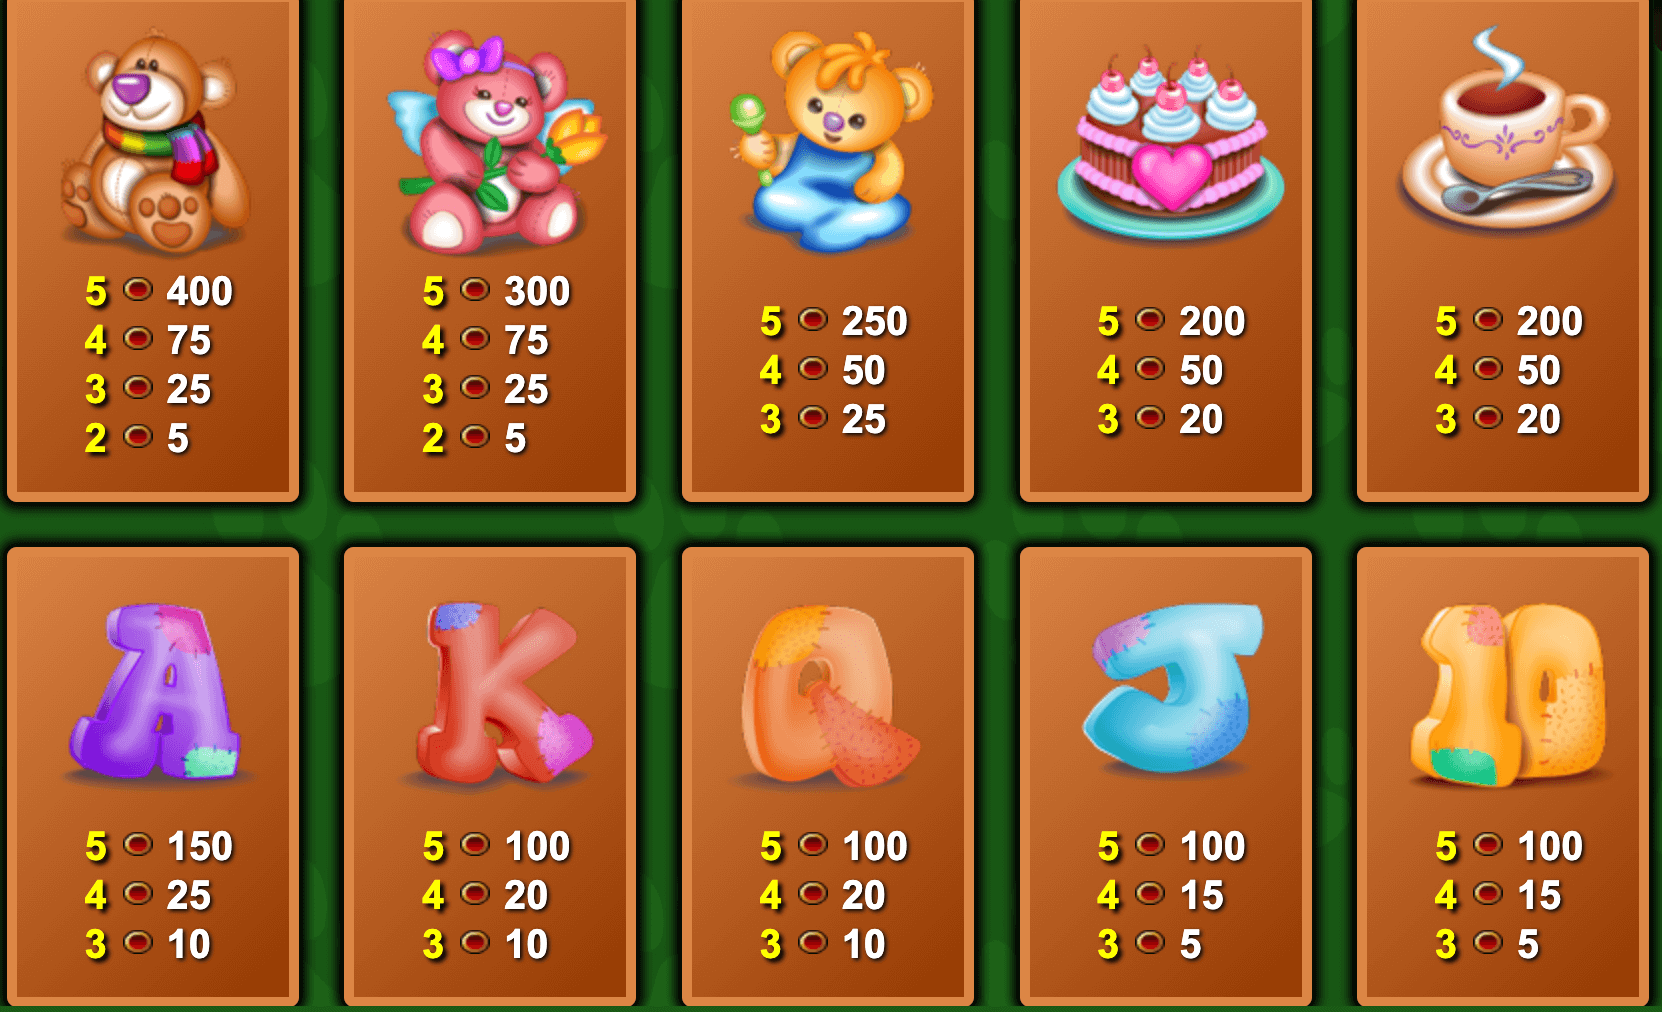This screenshot has height=1012, width=1662.
Task: Click the blue letter J symbol
Action: point(1172,688)
